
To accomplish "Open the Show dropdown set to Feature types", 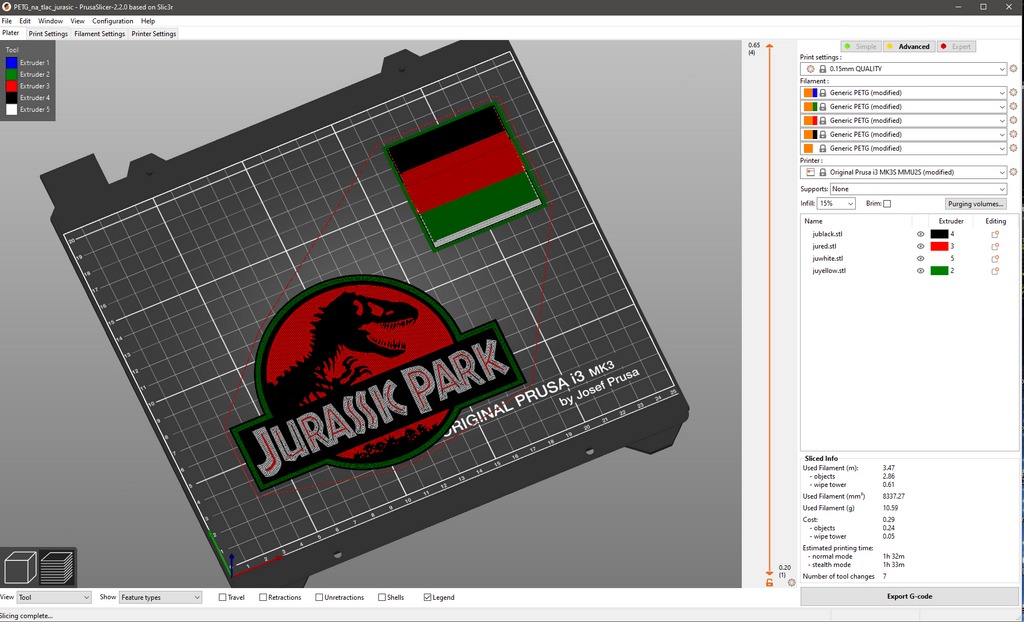I will (160, 597).
